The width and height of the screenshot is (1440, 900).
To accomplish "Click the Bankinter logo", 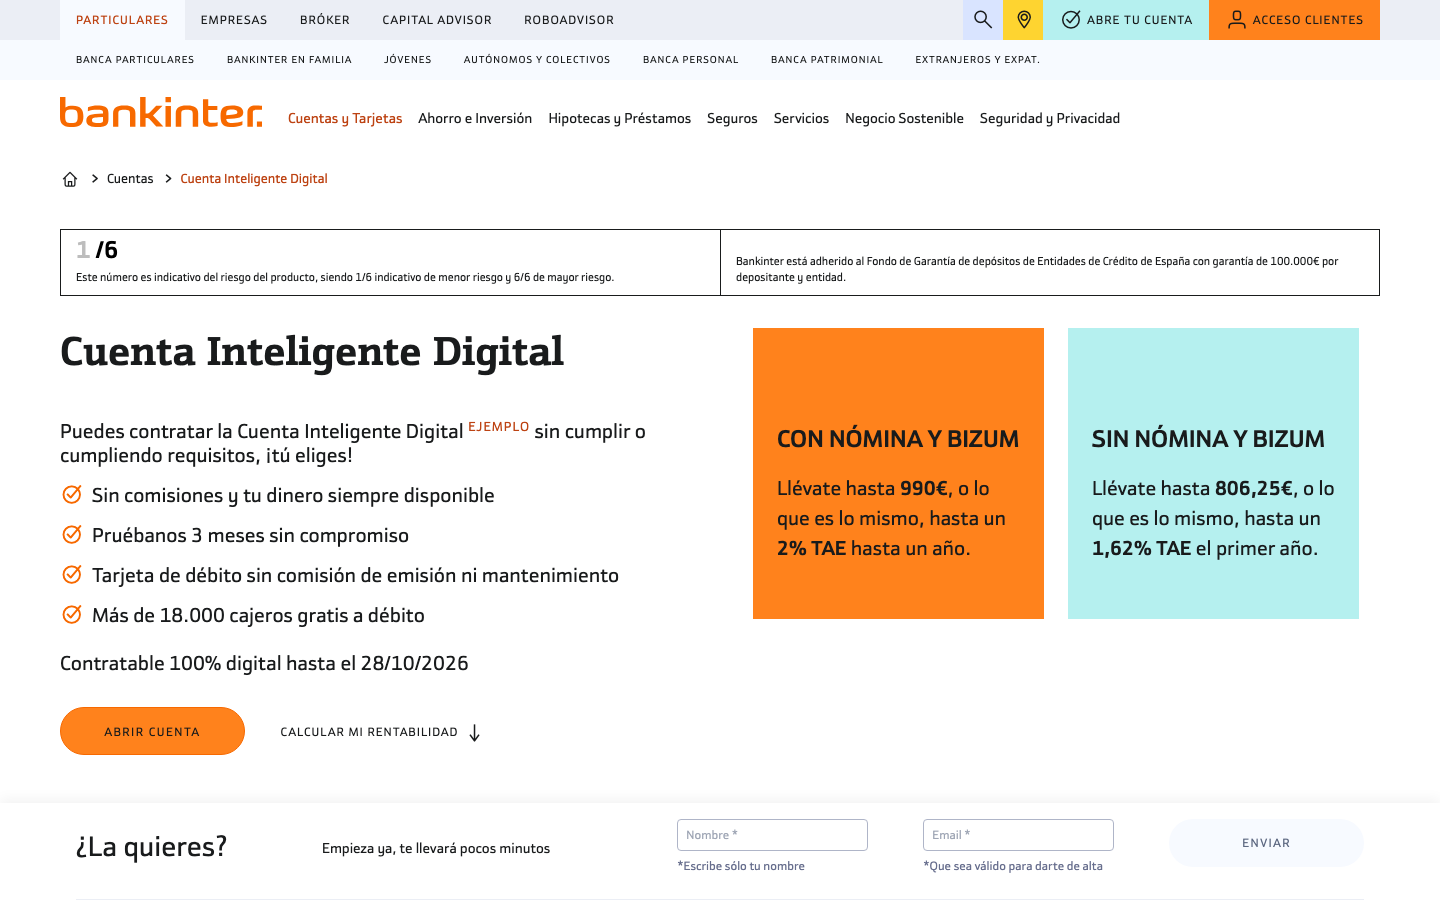I will (x=161, y=112).
